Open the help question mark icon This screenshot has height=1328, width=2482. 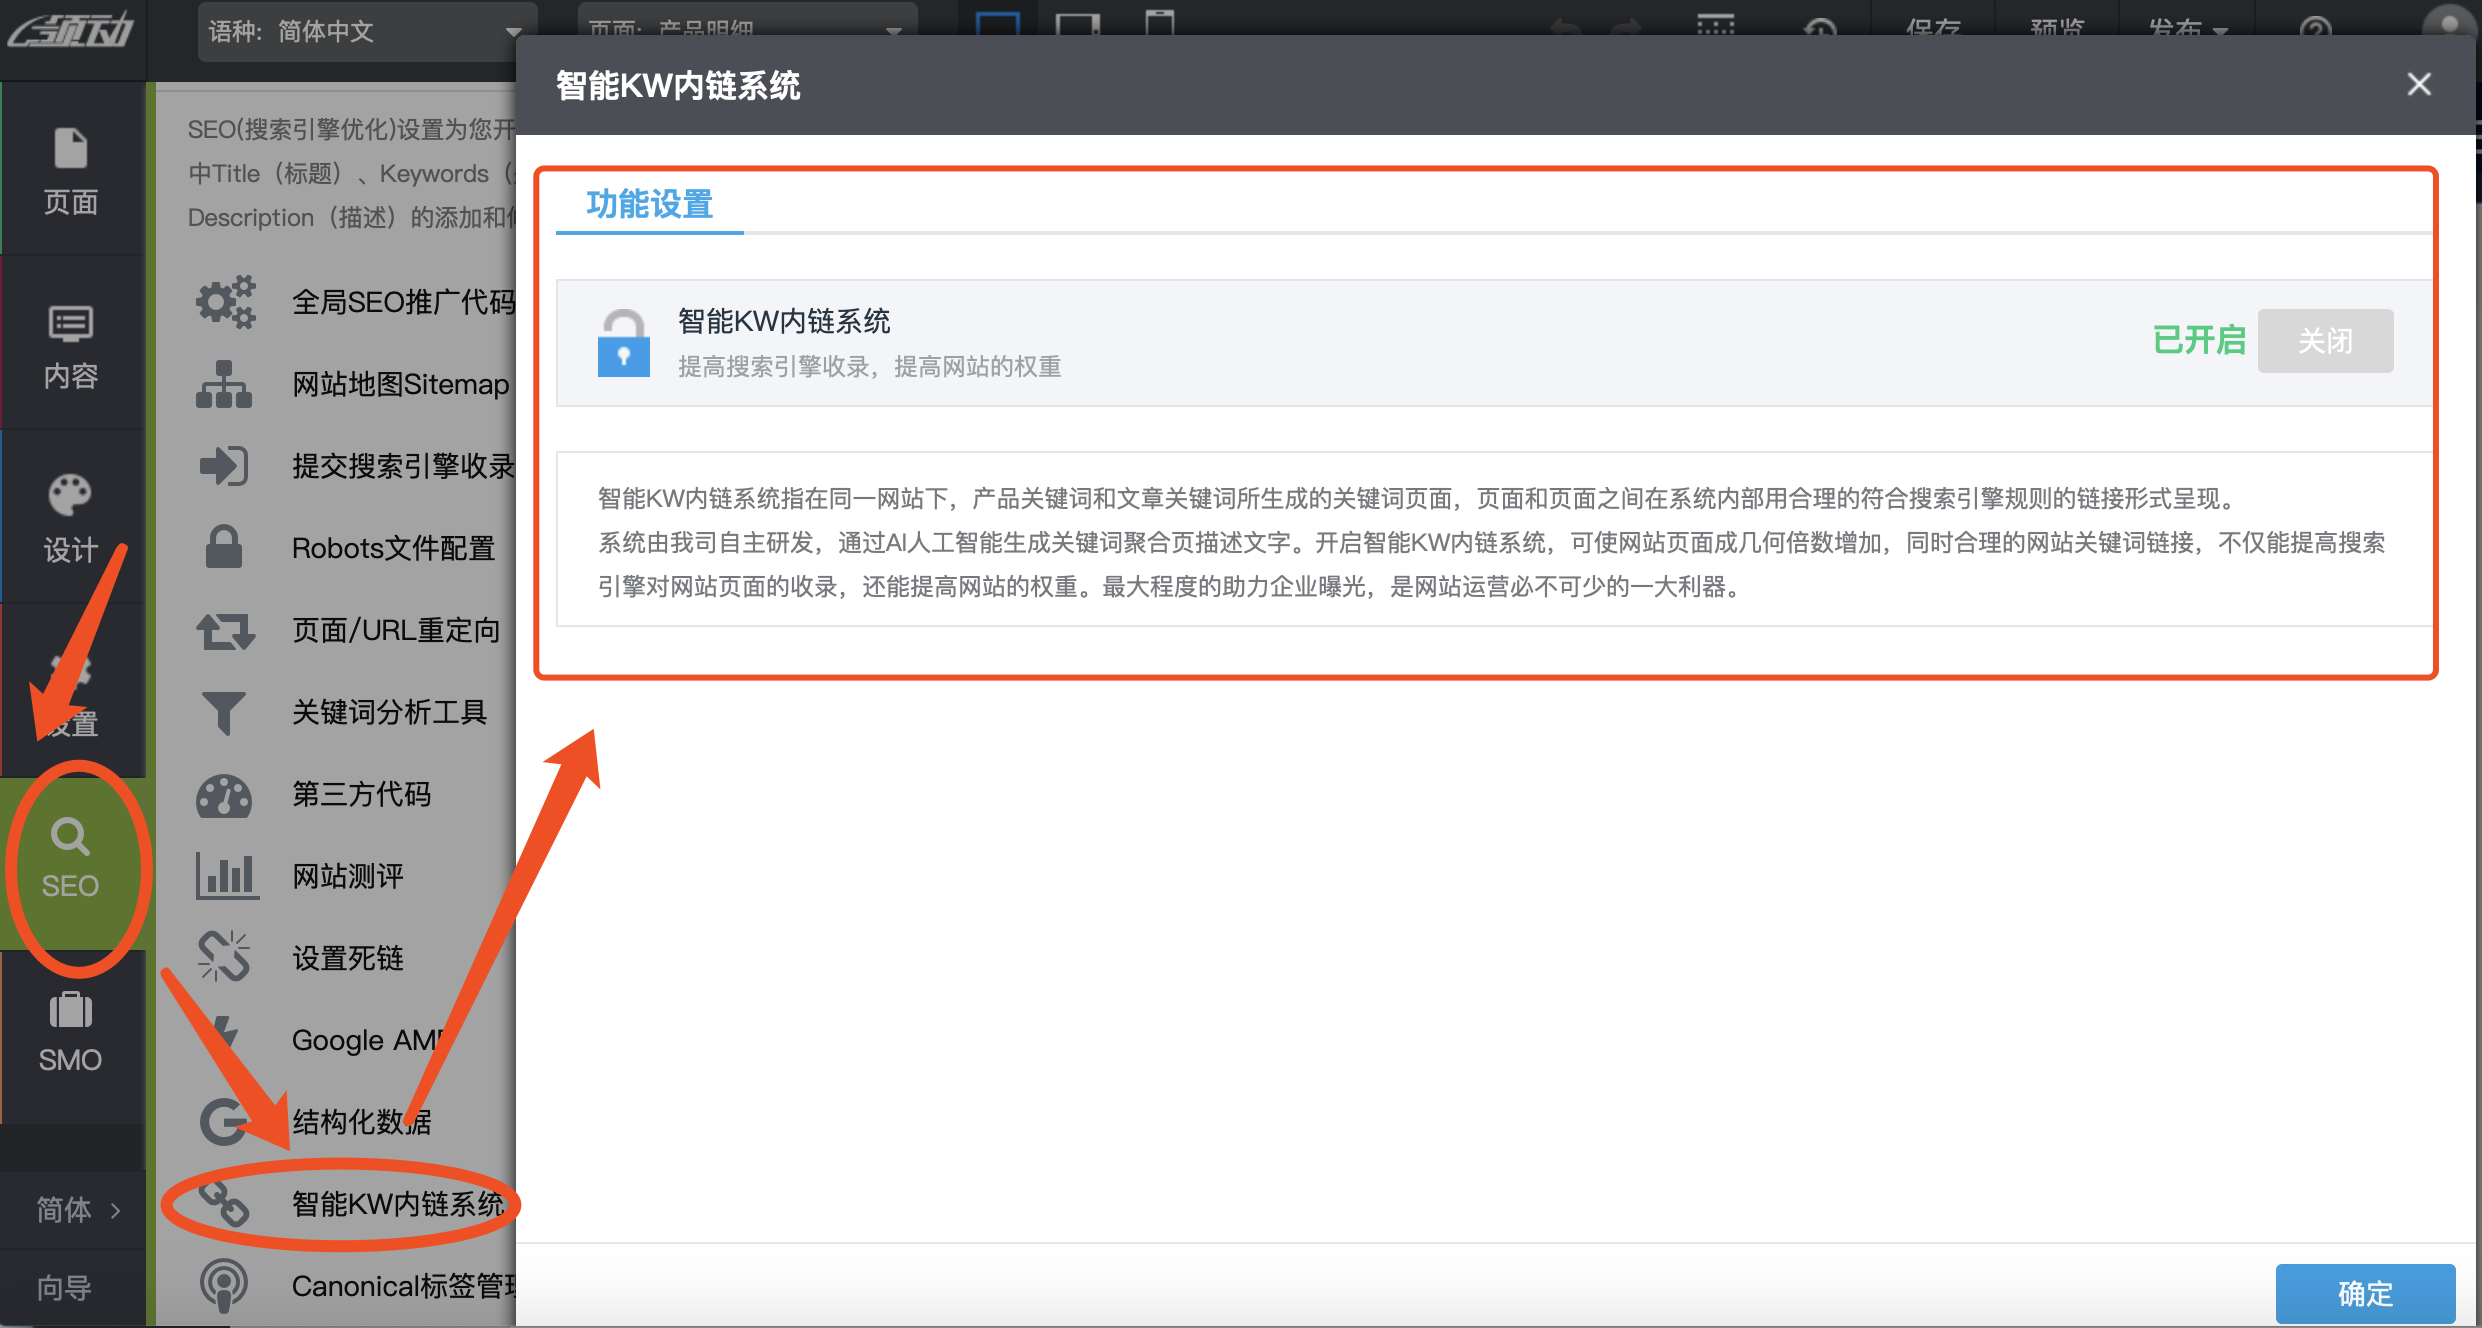click(2318, 28)
